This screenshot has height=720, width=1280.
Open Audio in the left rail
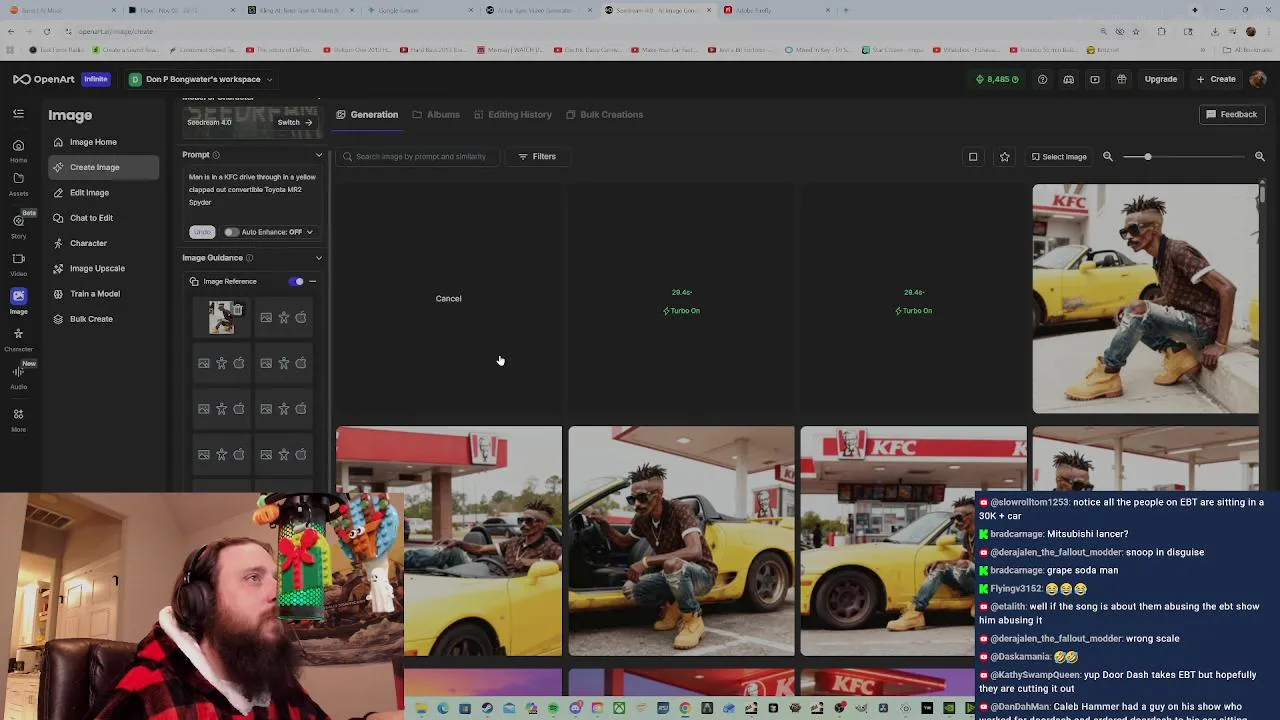(18, 376)
